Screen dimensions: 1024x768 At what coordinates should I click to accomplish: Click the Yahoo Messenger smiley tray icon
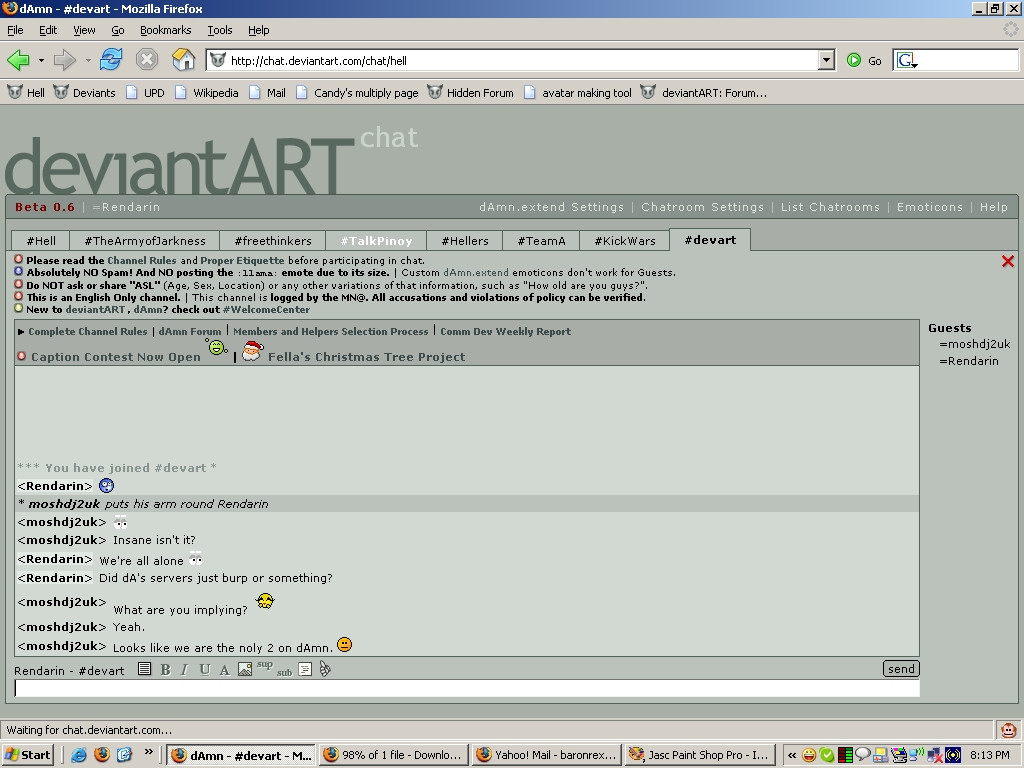(809, 755)
